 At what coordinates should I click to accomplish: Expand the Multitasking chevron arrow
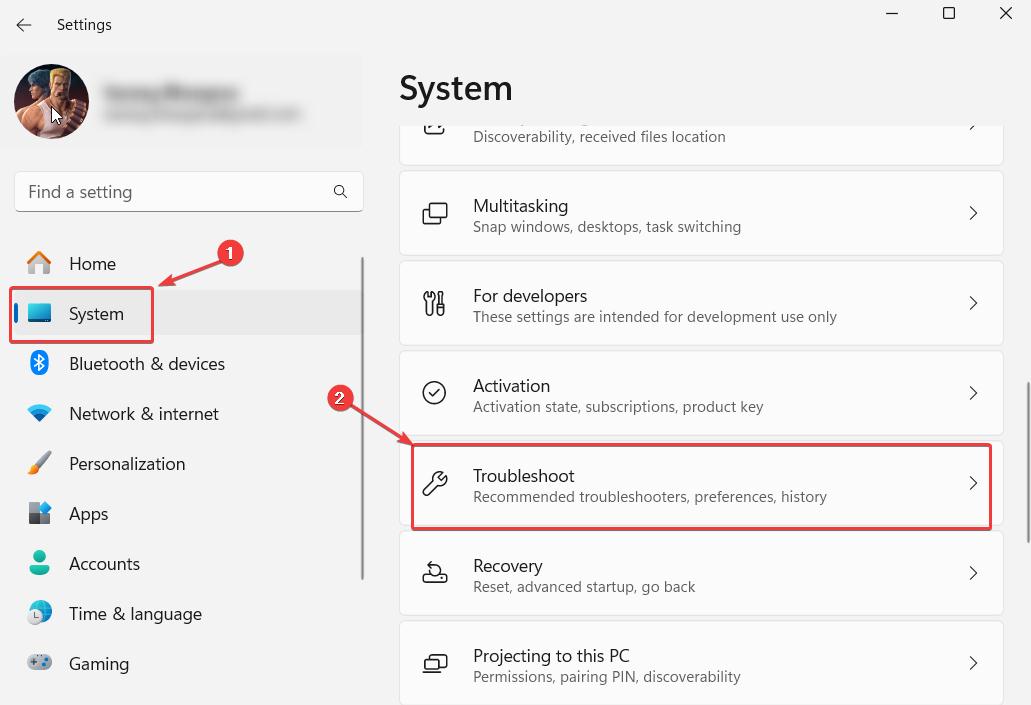point(973,214)
